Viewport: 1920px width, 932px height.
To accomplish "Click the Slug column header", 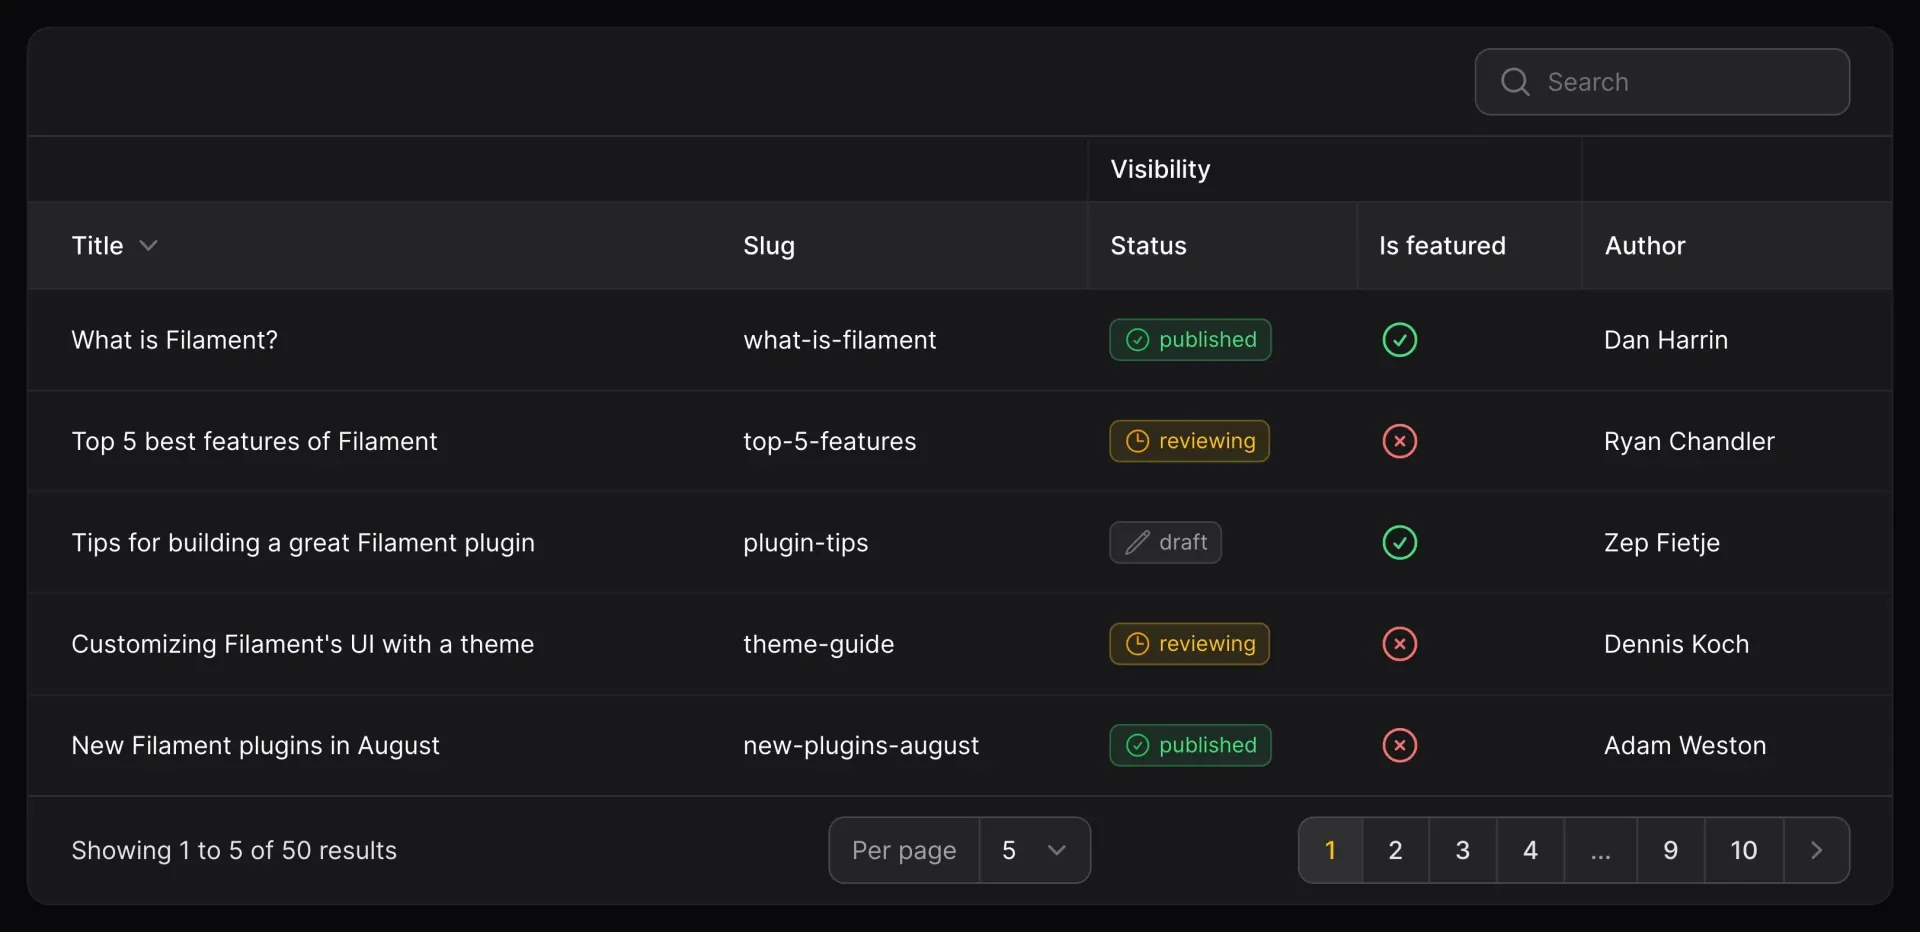I will [769, 246].
